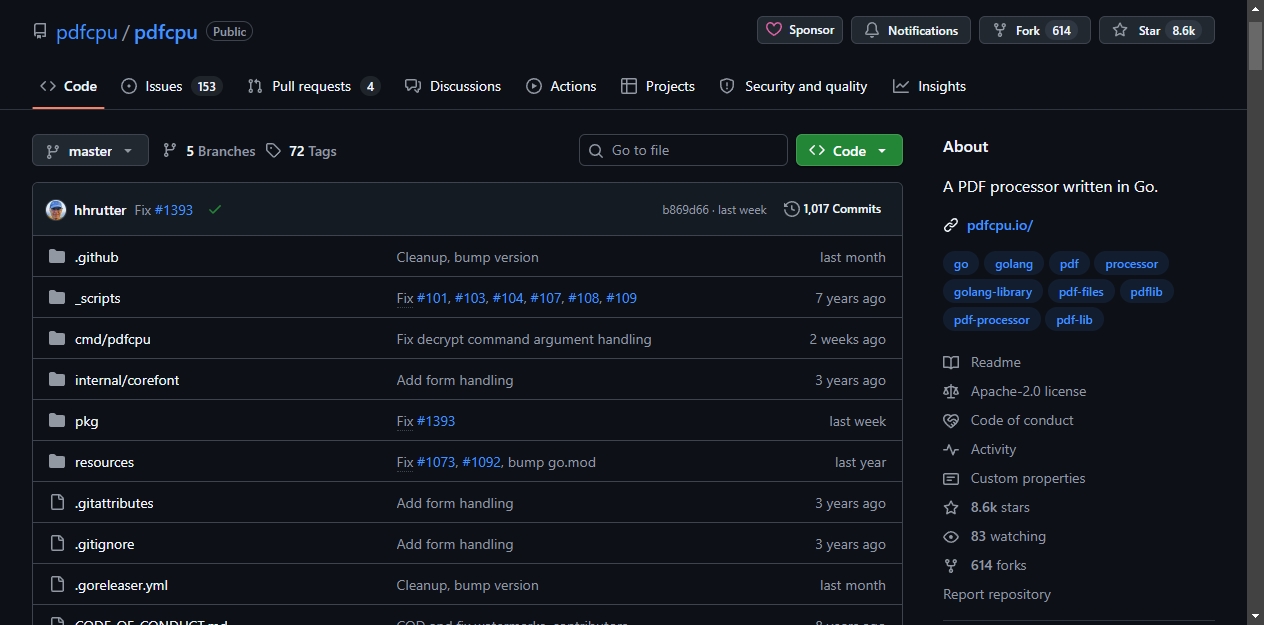1264x625 pixels.
Task: Click the folder icon next to pkg
Action: point(57,421)
